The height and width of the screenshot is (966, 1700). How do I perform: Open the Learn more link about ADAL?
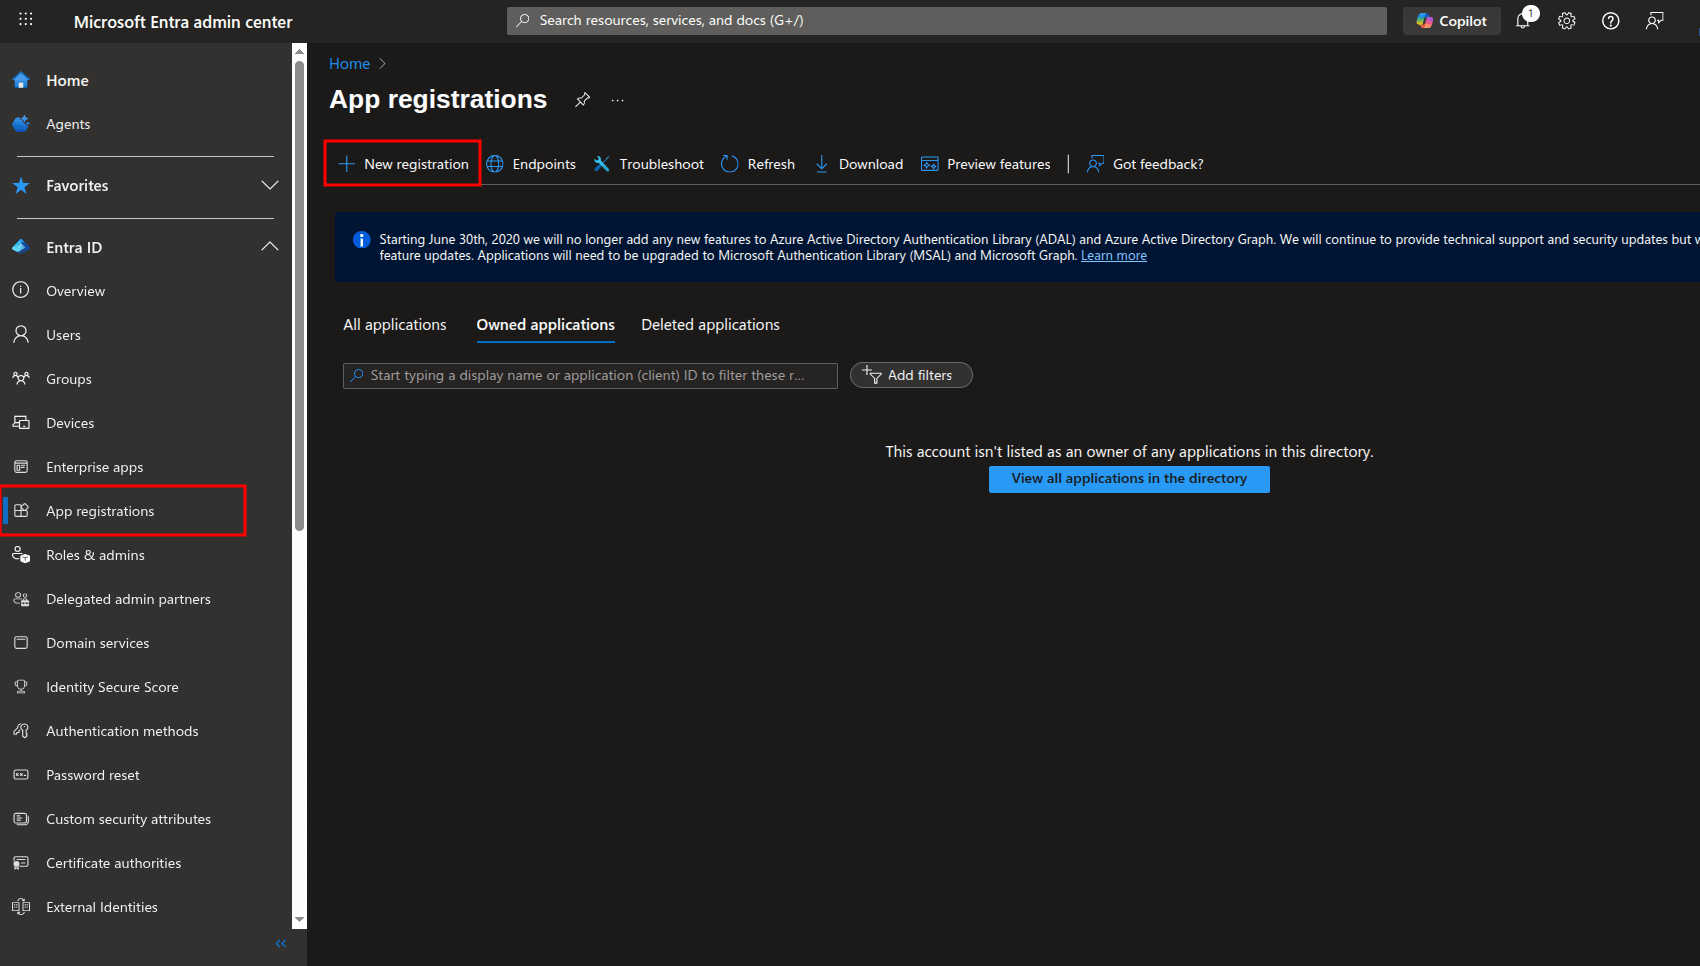point(1113,255)
